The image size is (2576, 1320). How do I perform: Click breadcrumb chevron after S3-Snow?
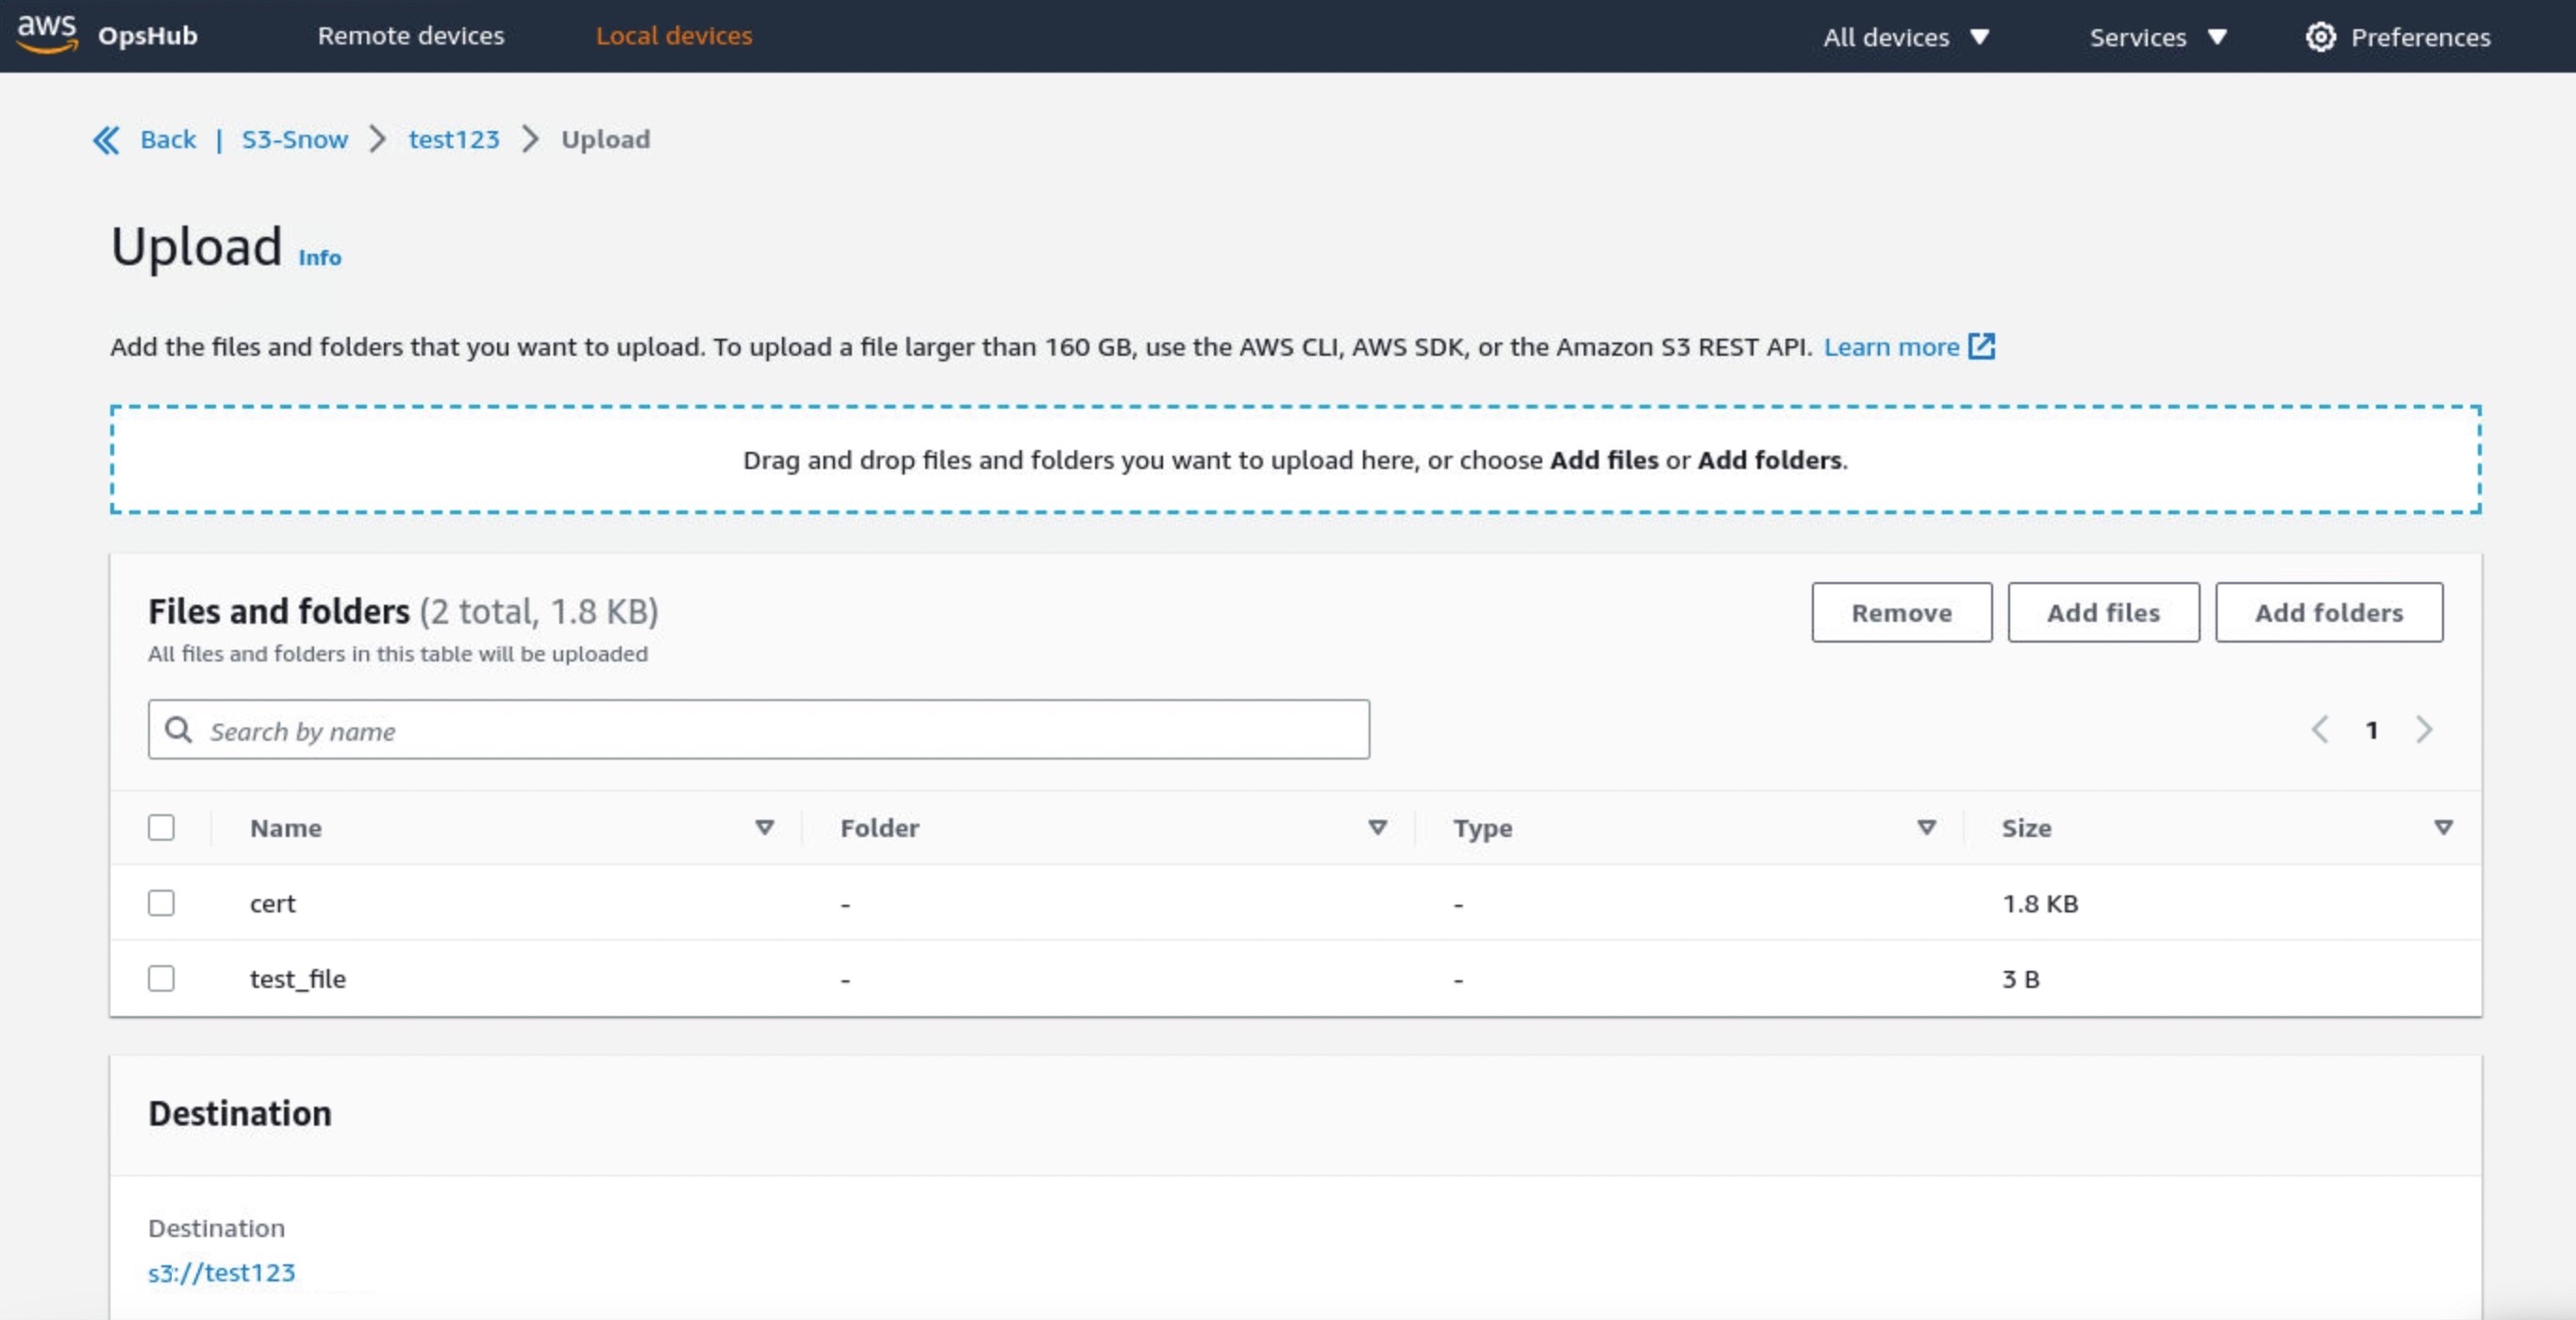378,139
